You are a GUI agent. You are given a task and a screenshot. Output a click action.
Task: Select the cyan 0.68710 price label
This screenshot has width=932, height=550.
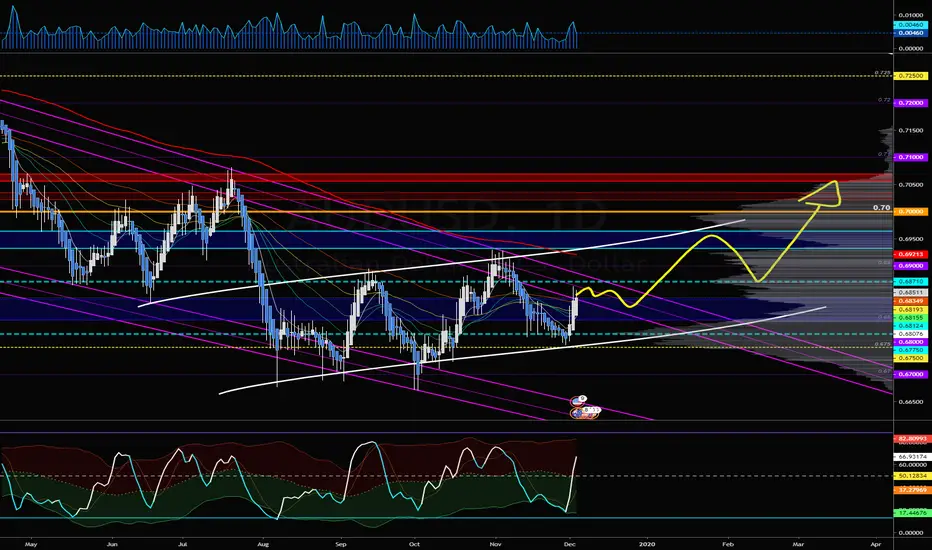click(x=911, y=281)
